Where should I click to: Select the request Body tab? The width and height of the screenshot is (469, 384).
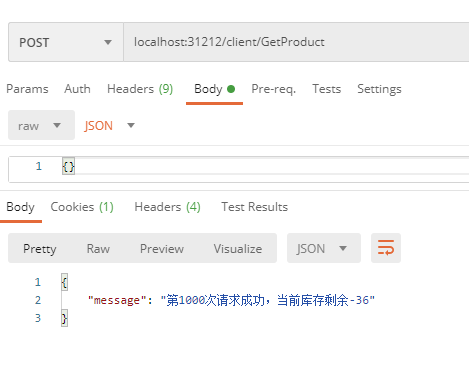tap(214, 89)
